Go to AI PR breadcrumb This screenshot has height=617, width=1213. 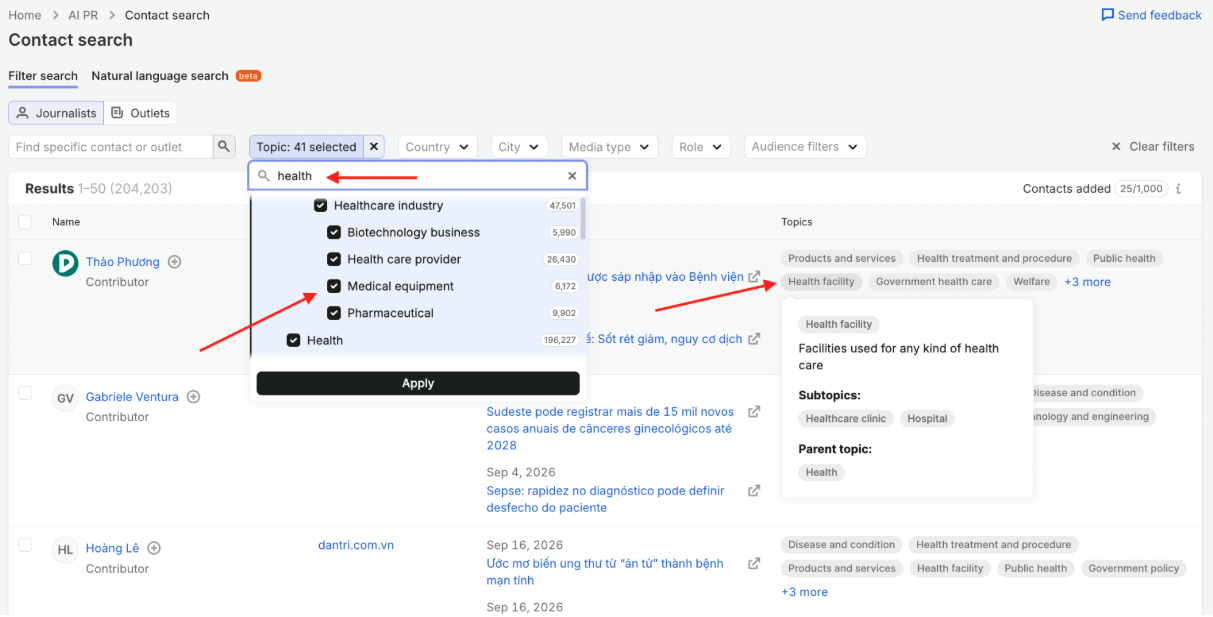point(84,15)
